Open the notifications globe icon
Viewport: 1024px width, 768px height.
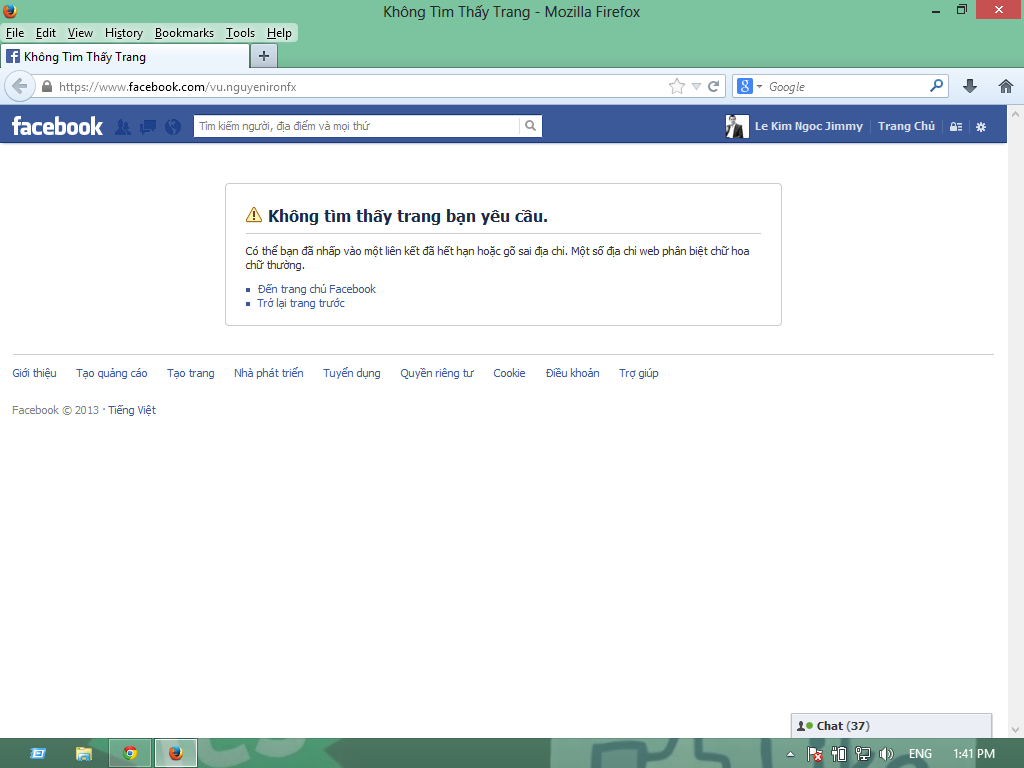(x=173, y=127)
